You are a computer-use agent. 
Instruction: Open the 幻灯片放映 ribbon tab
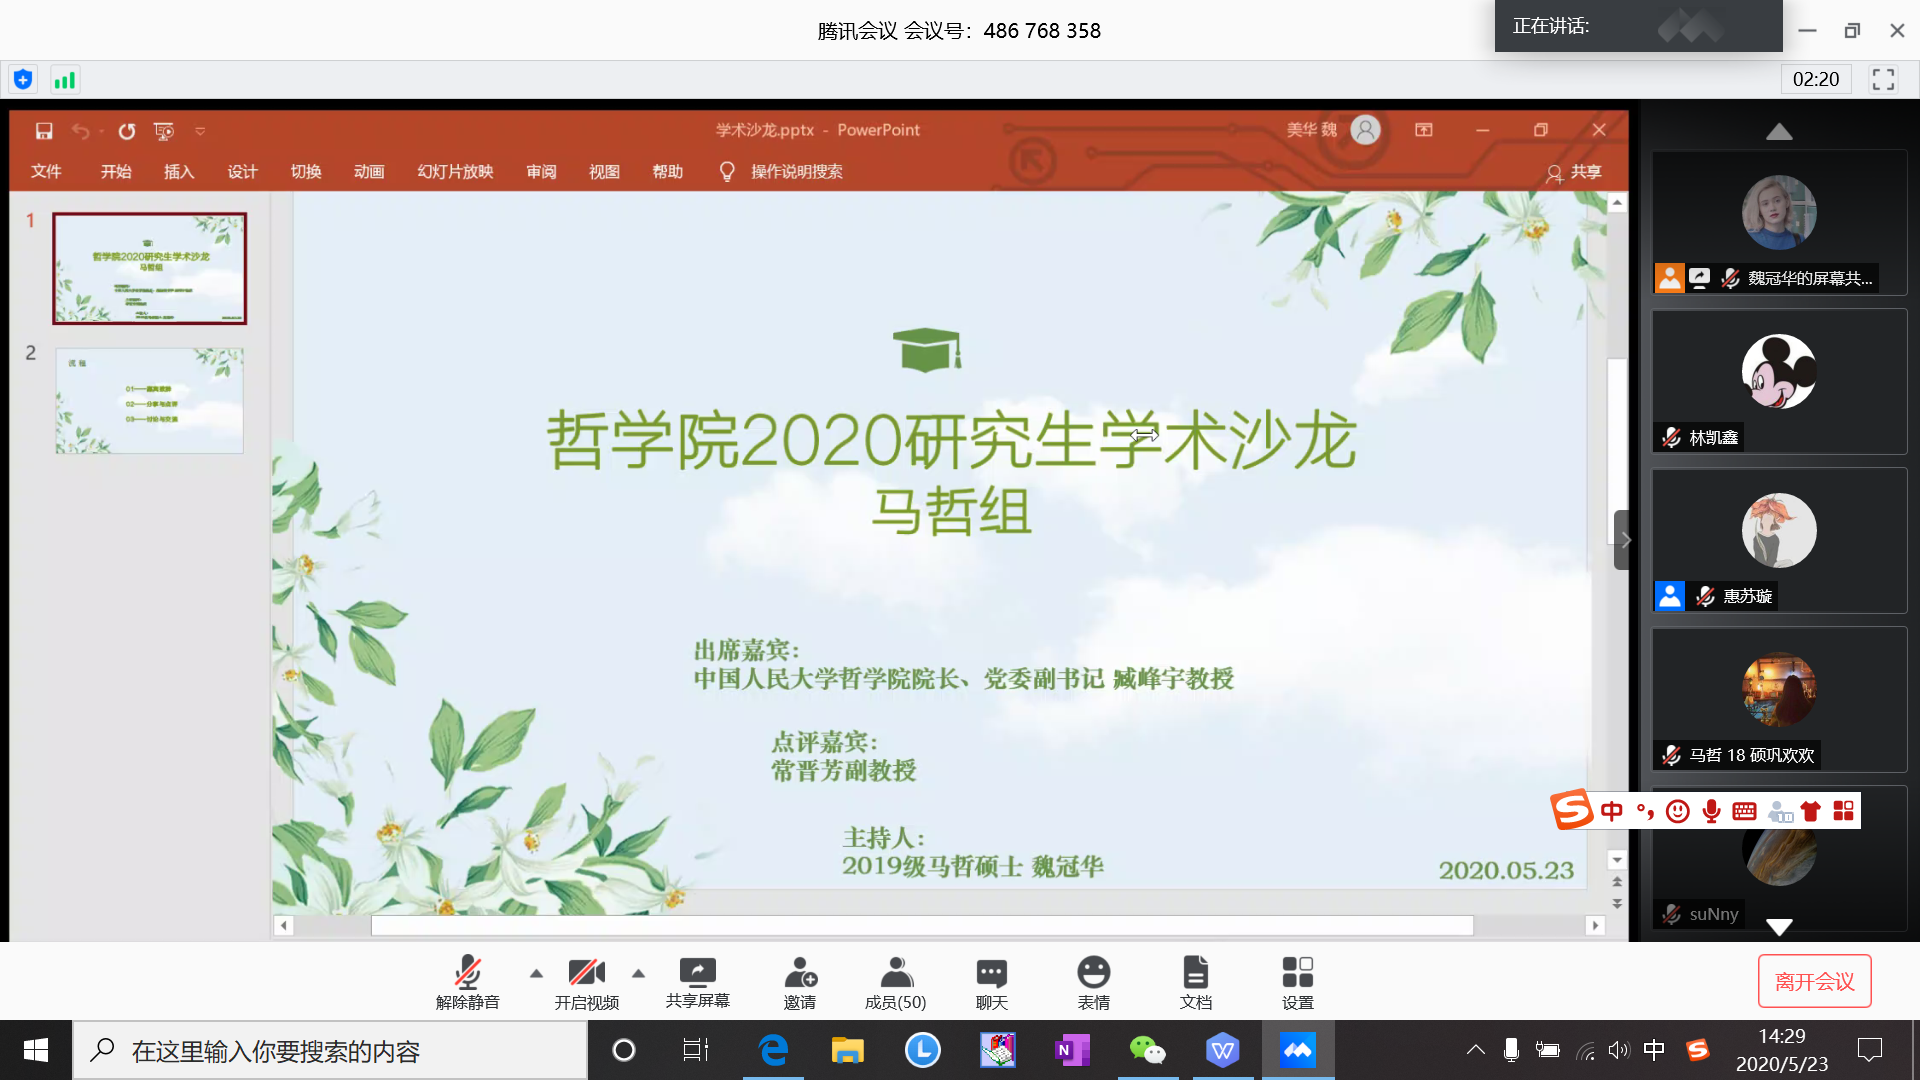pyautogui.click(x=455, y=172)
